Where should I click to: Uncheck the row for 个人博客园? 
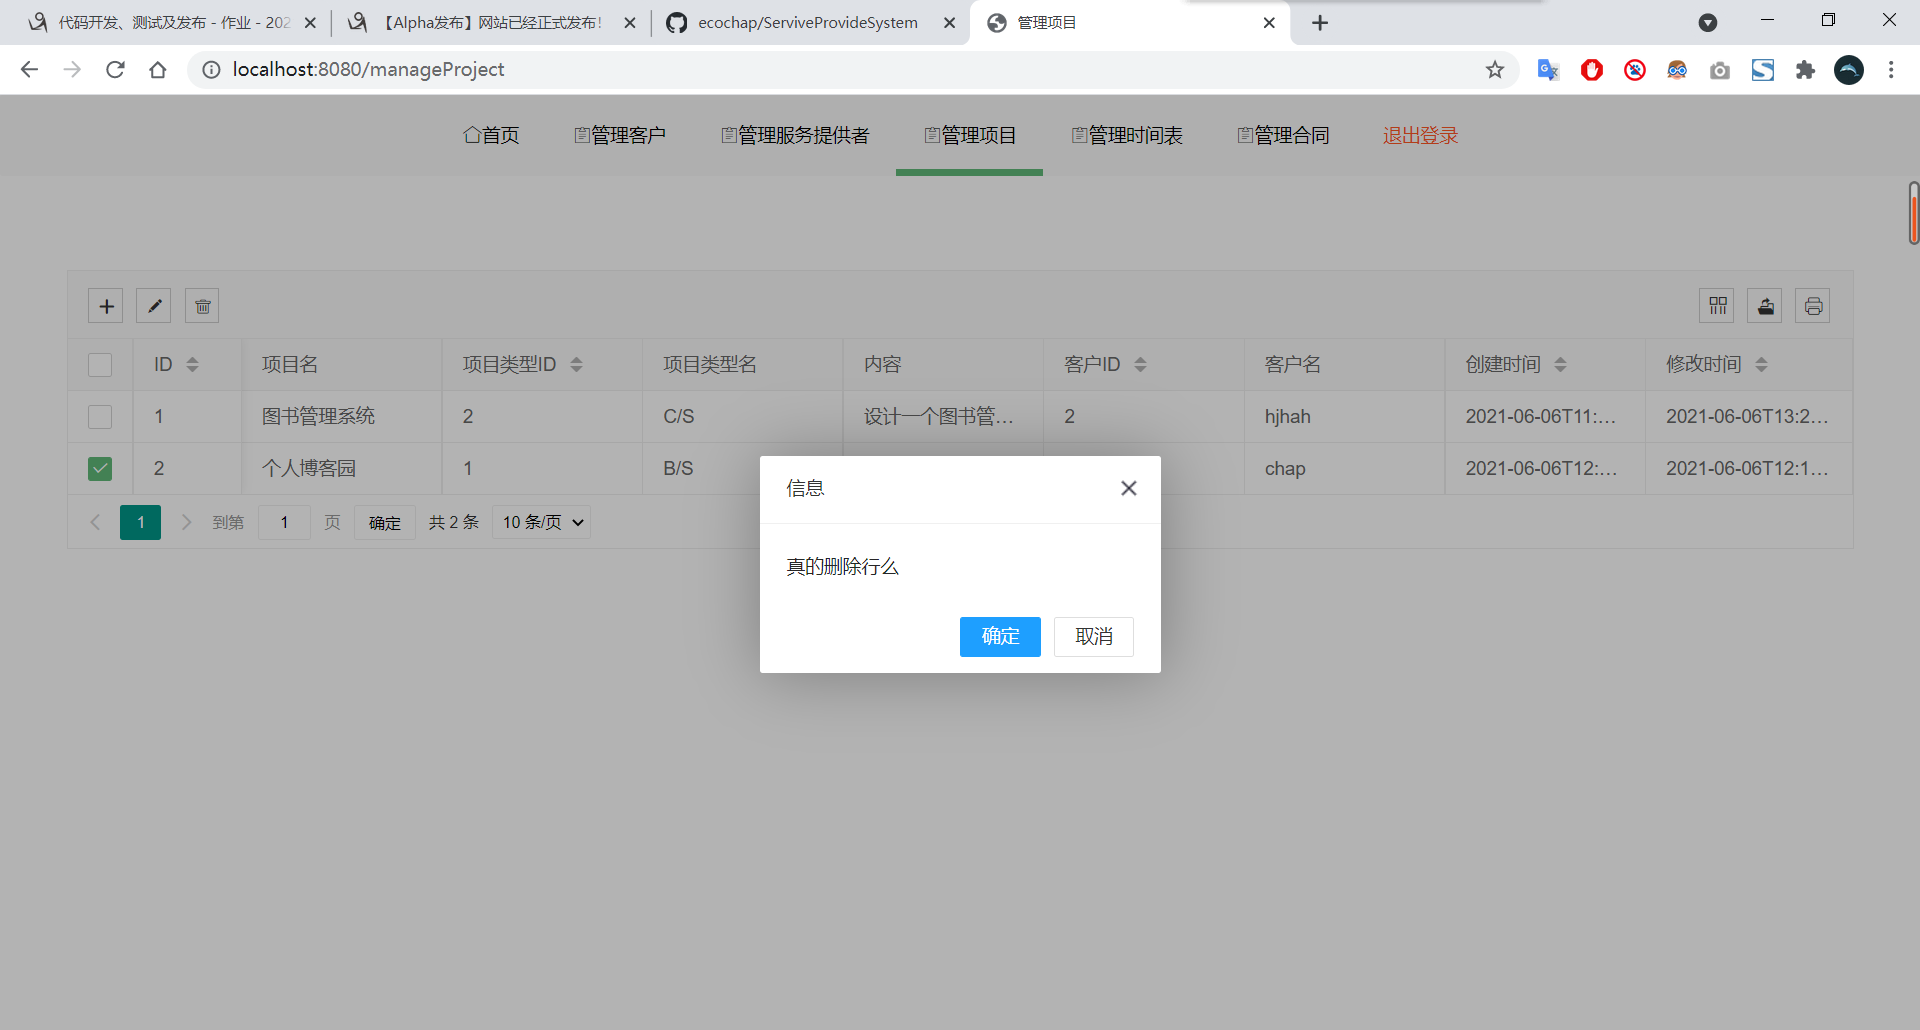(x=100, y=469)
